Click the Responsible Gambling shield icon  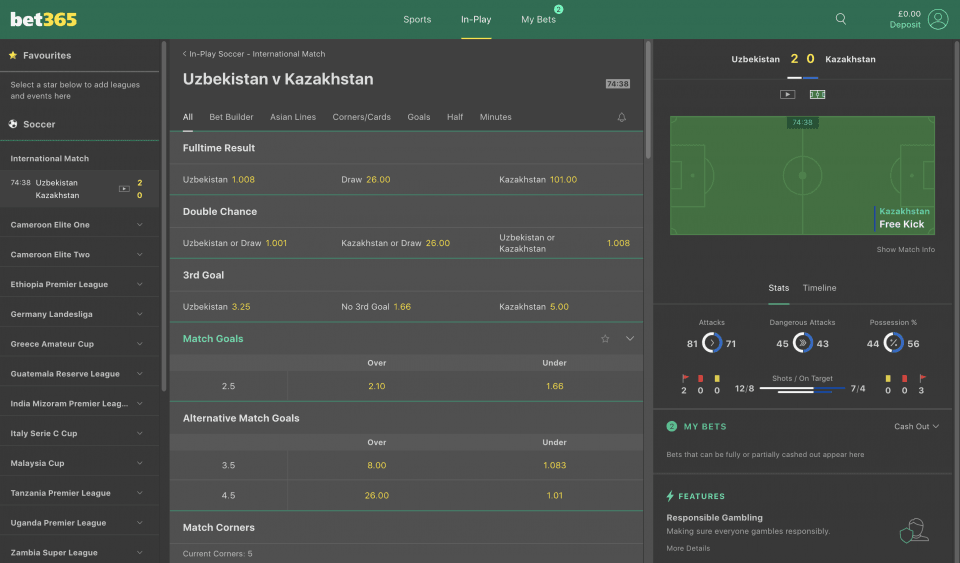pos(914,530)
